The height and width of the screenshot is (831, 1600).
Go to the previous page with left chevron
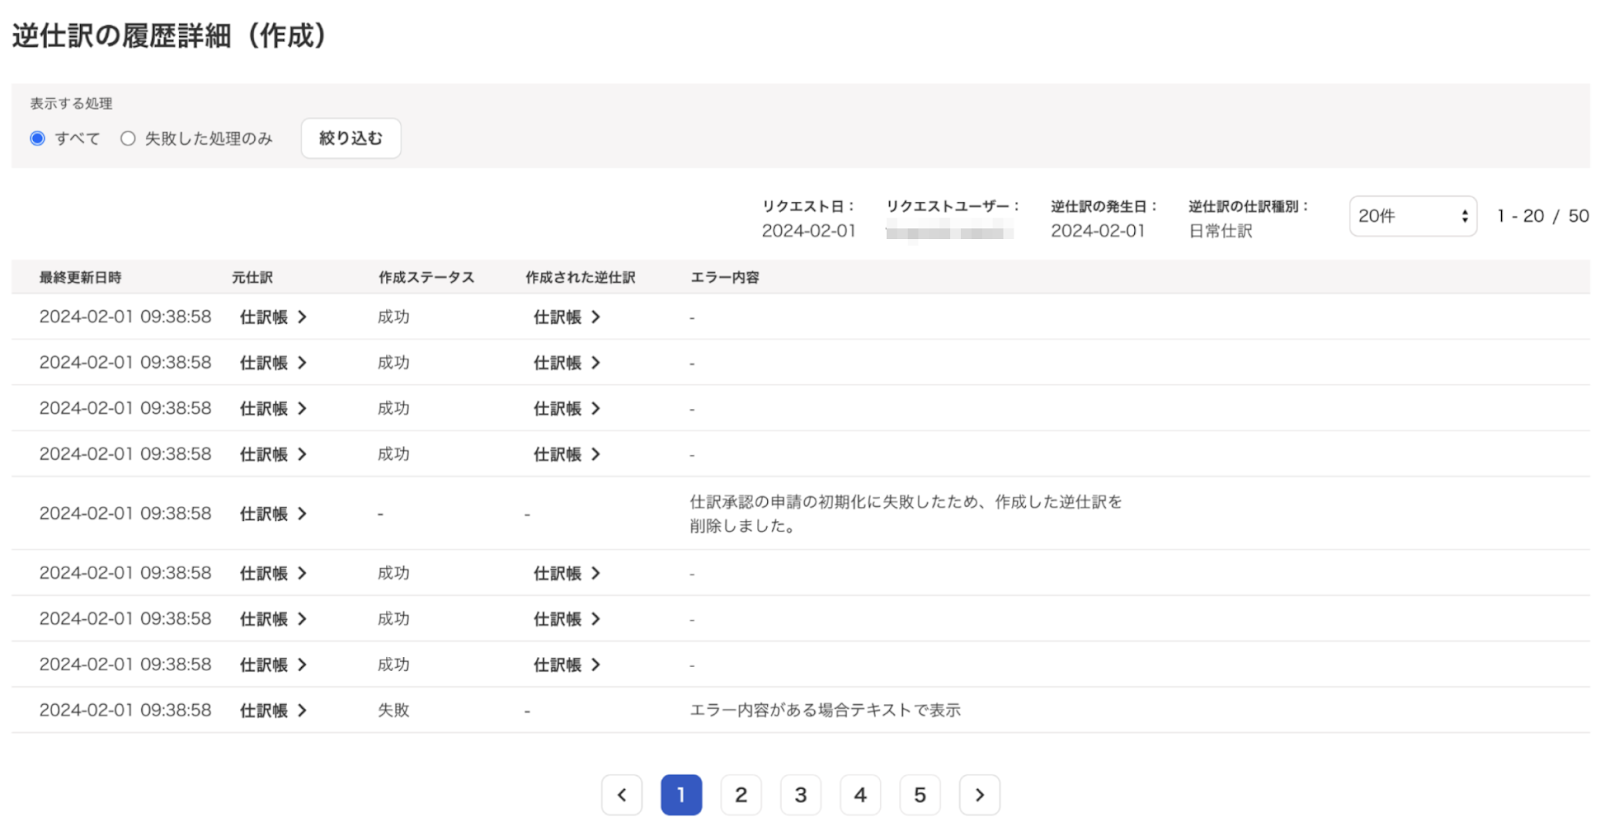(x=621, y=795)
